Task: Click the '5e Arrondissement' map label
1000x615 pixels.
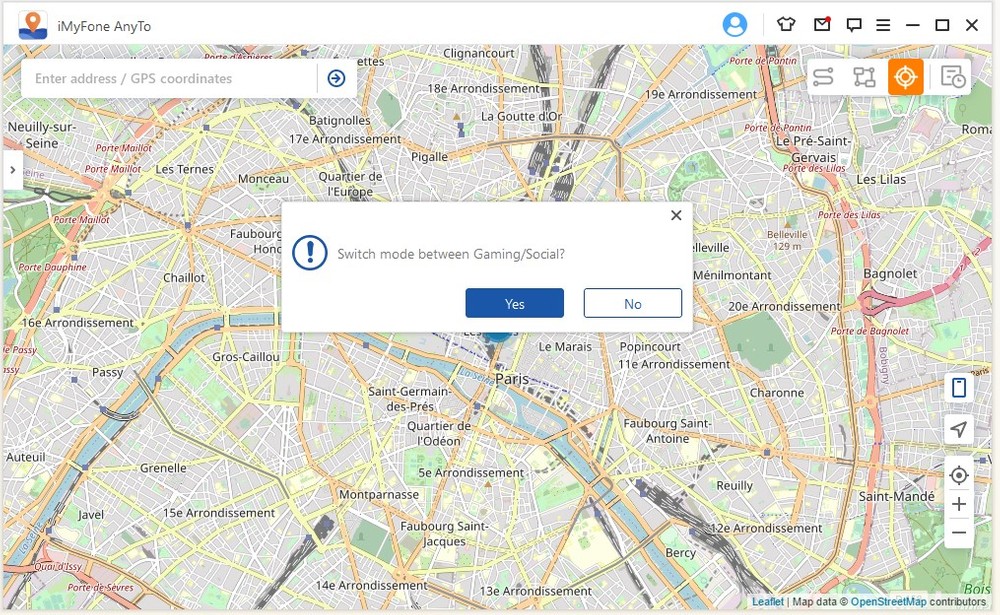Action: tap(471, 473)
